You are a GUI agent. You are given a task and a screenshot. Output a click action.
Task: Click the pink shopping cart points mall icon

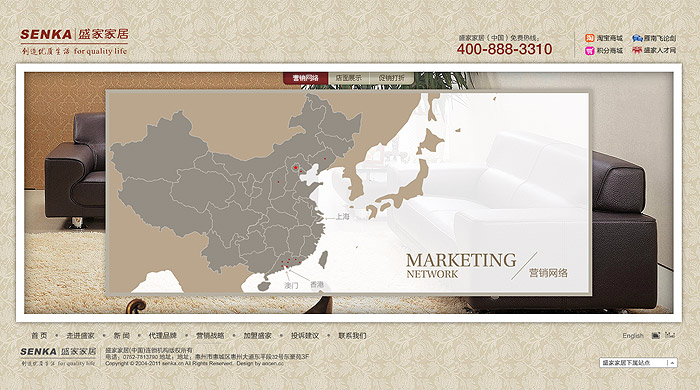tap(590, 51)
